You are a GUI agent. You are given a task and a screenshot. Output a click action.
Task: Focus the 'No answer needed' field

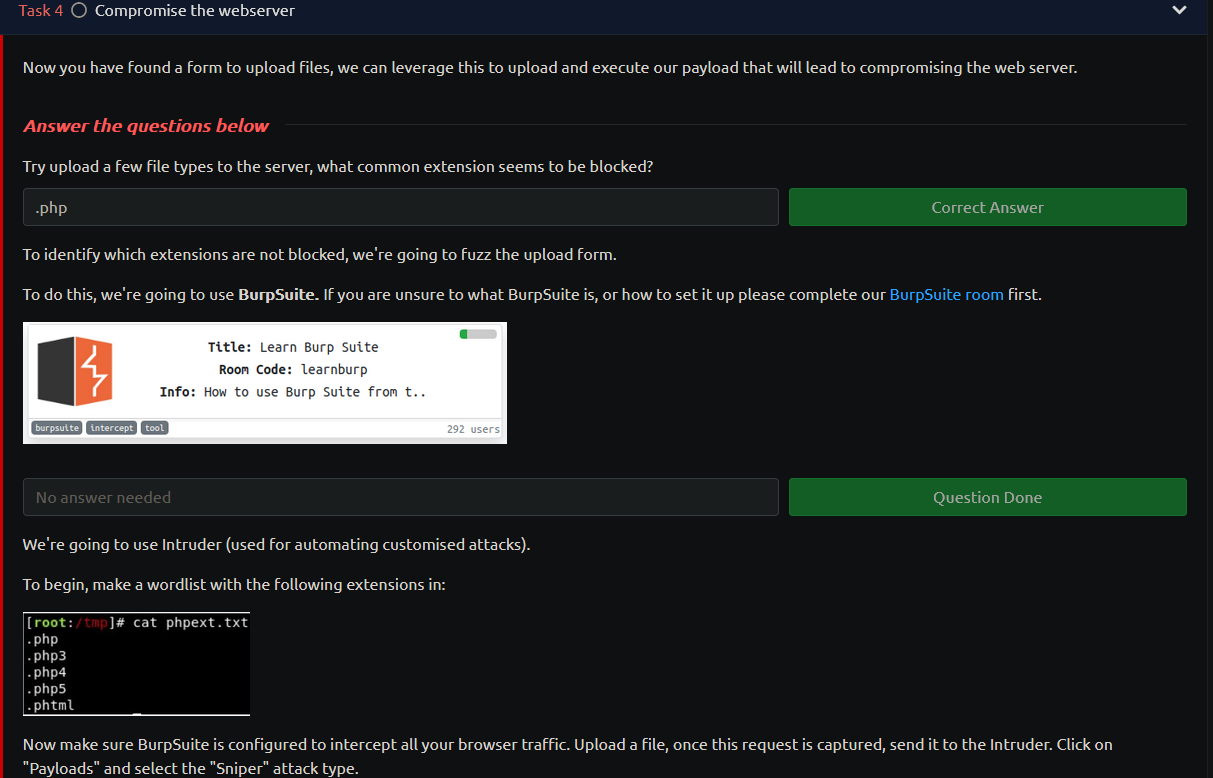[x=400, y=497]
